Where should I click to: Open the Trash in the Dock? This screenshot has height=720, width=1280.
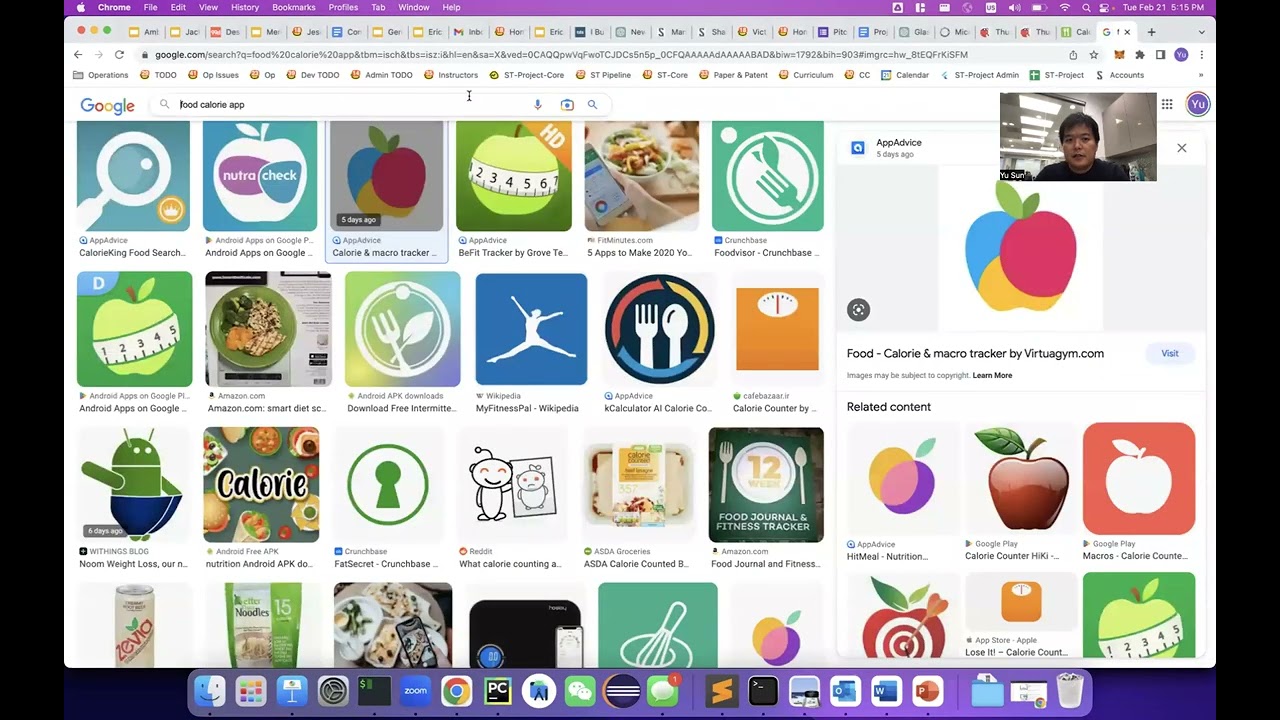pyautogui.click(x=1069, y=691)
